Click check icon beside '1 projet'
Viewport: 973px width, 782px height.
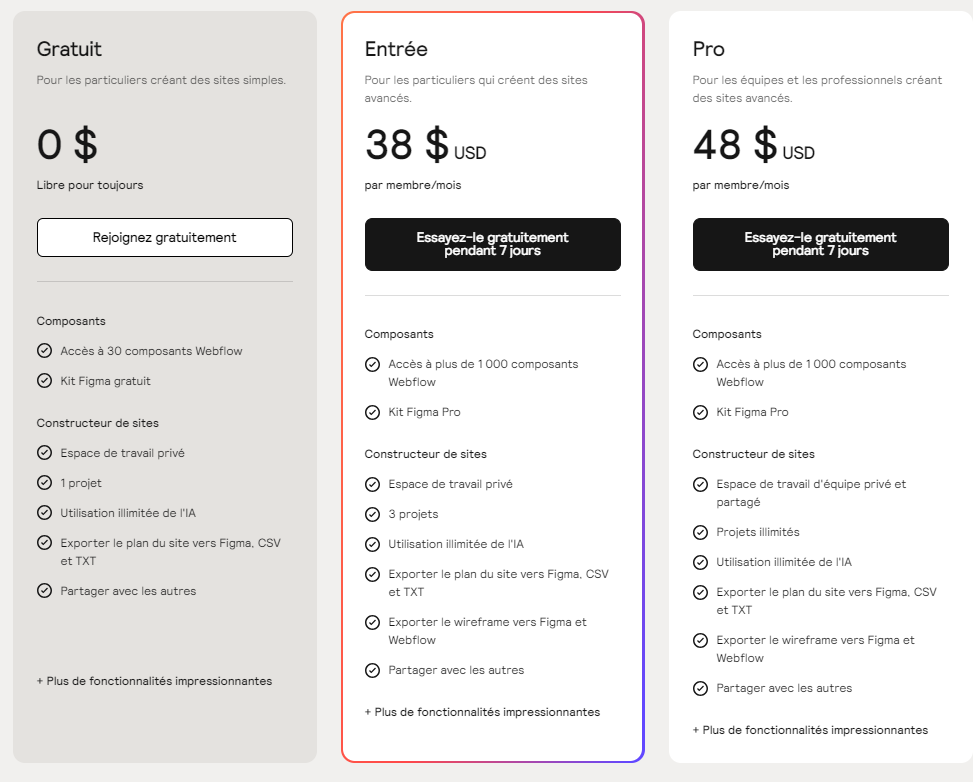45,482
